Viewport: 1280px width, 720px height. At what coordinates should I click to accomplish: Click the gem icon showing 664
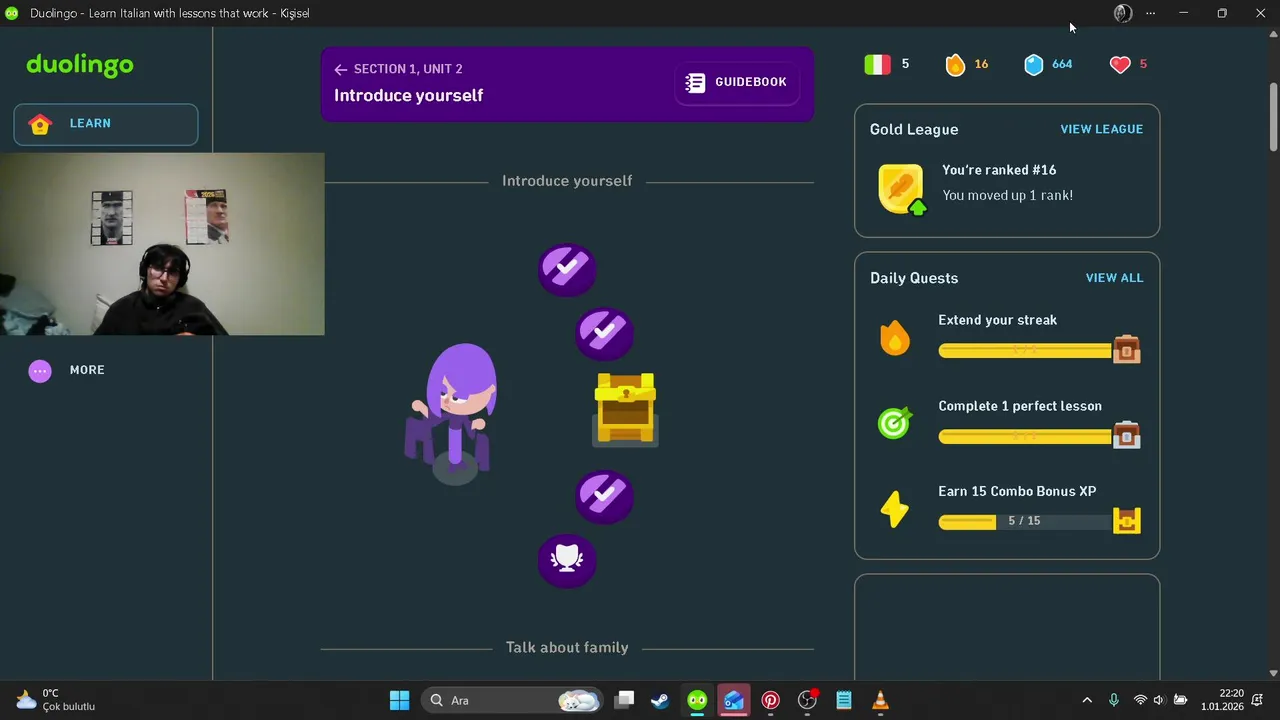pos(1034,64)
